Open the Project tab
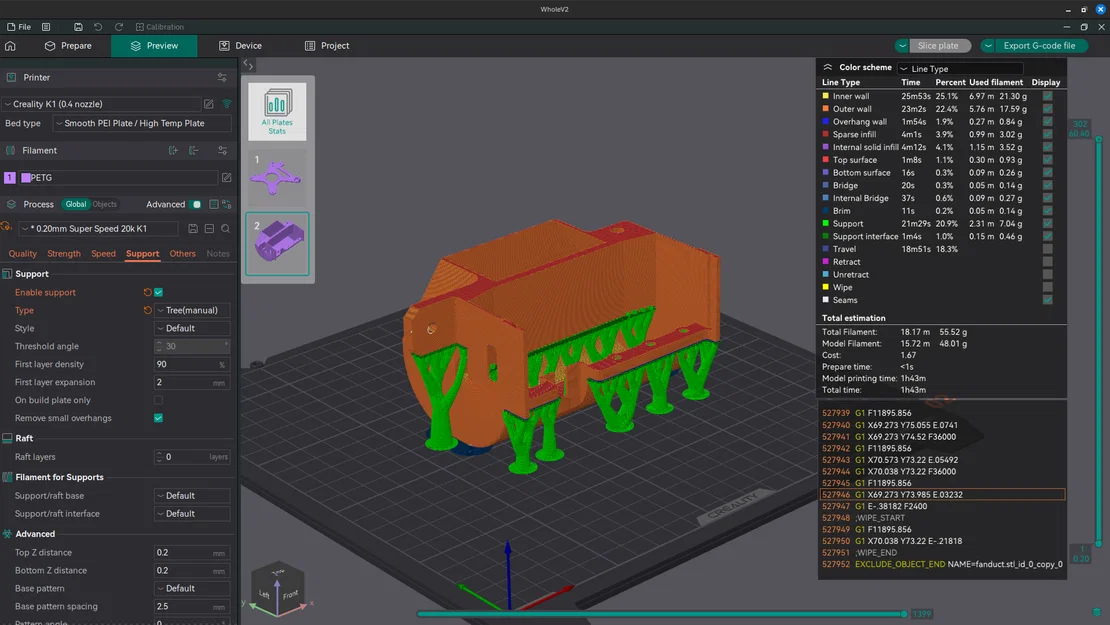1110x625 pixels. pyautogui.click(x=327, y=45)
